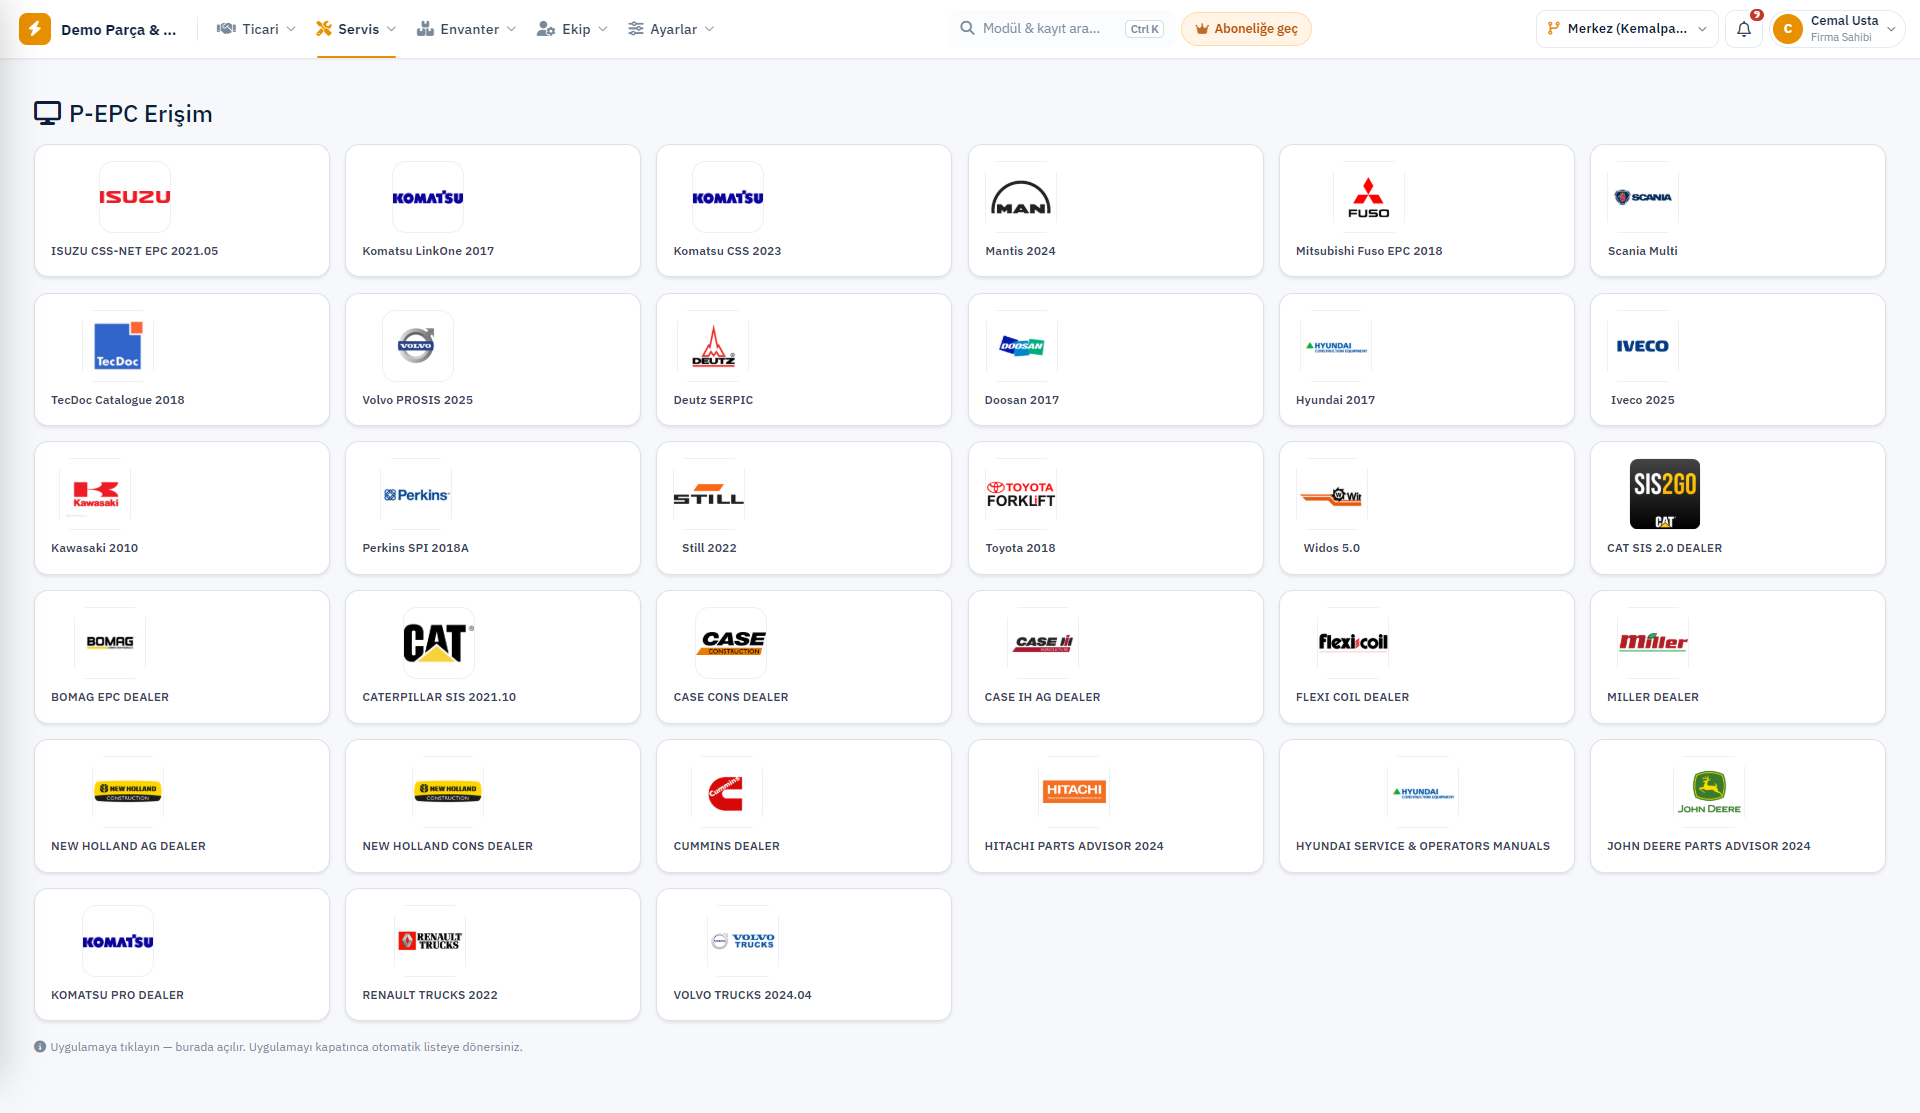Click the Demo Parça company name
The height and width of the screenshot is (1113, 1920).
pos(119,30)
